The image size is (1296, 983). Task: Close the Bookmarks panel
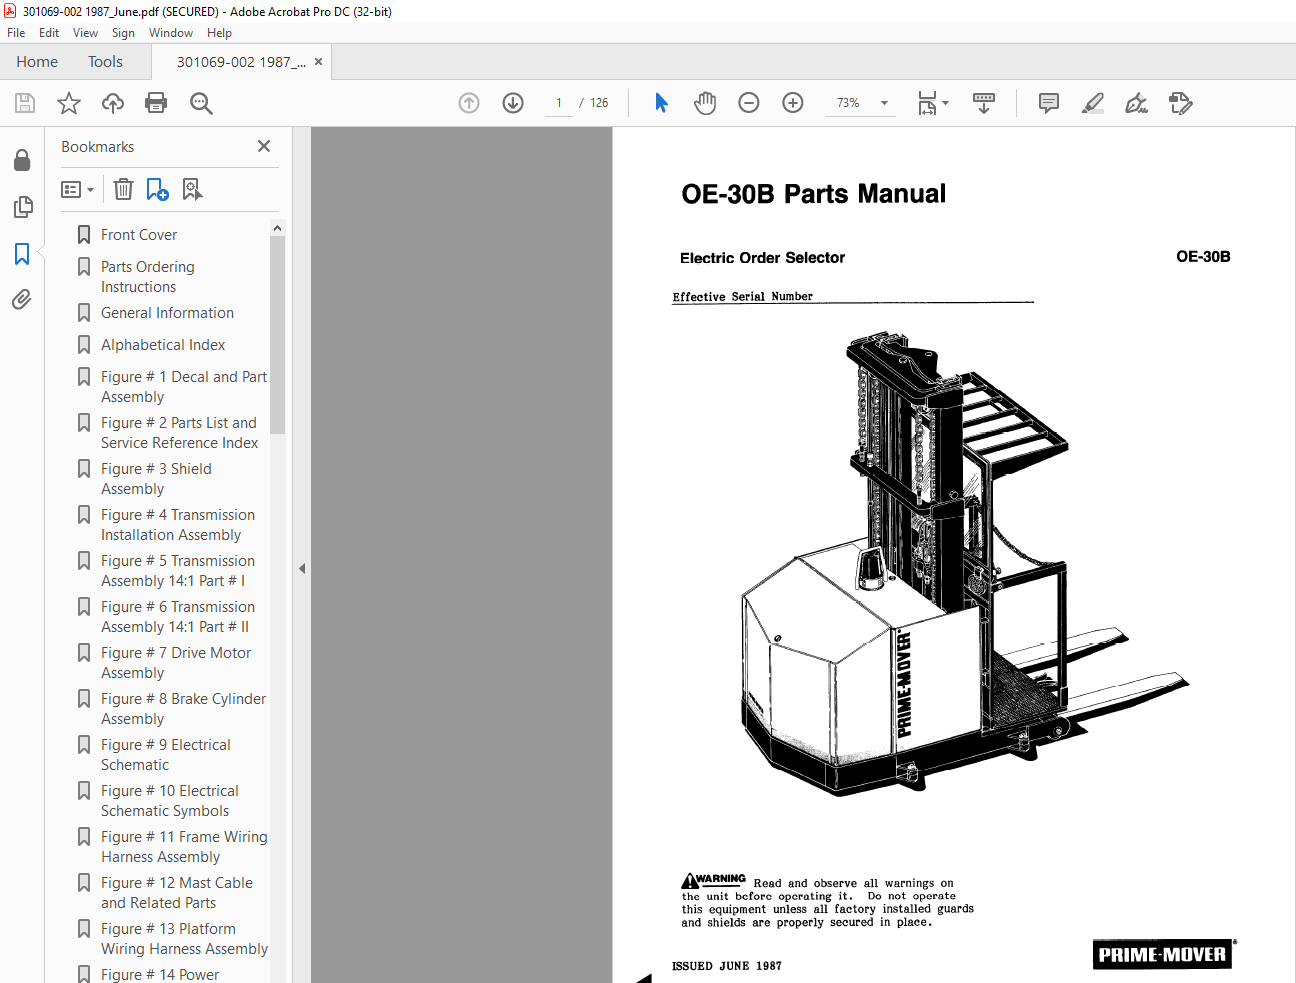click(x=264, y=146)
